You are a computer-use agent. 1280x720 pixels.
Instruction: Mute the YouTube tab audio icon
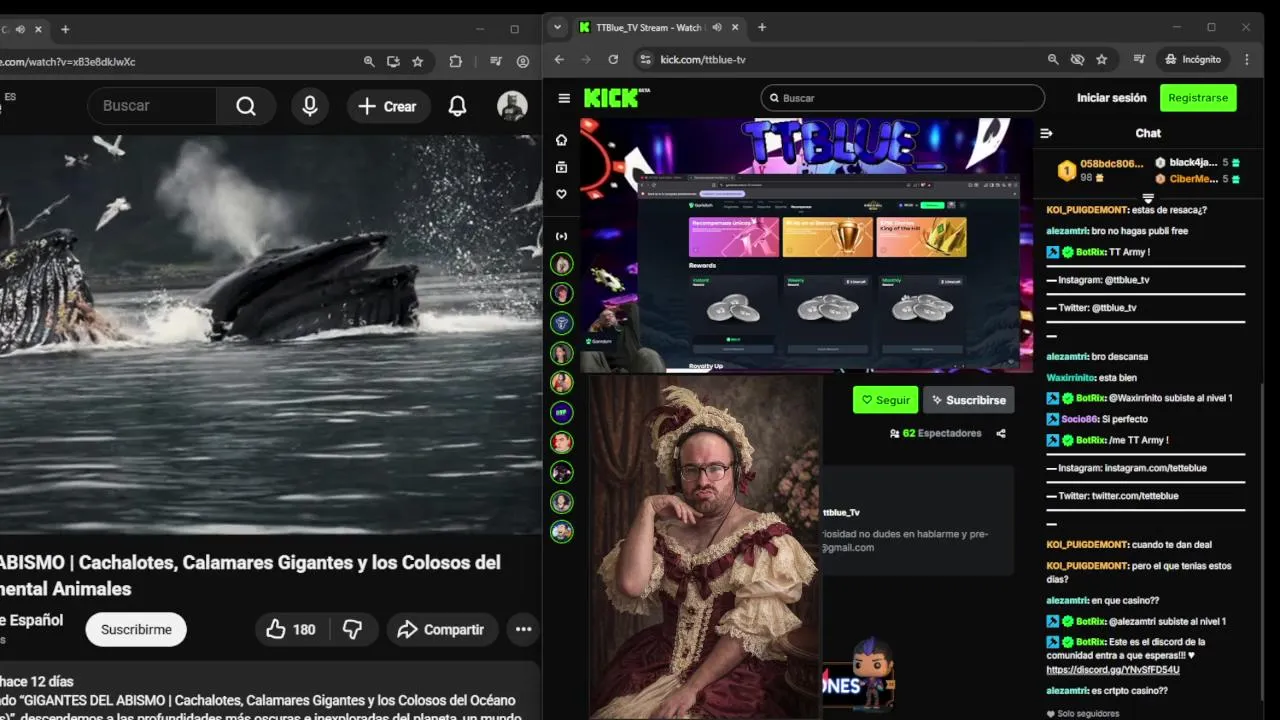(x=20, y=29)
